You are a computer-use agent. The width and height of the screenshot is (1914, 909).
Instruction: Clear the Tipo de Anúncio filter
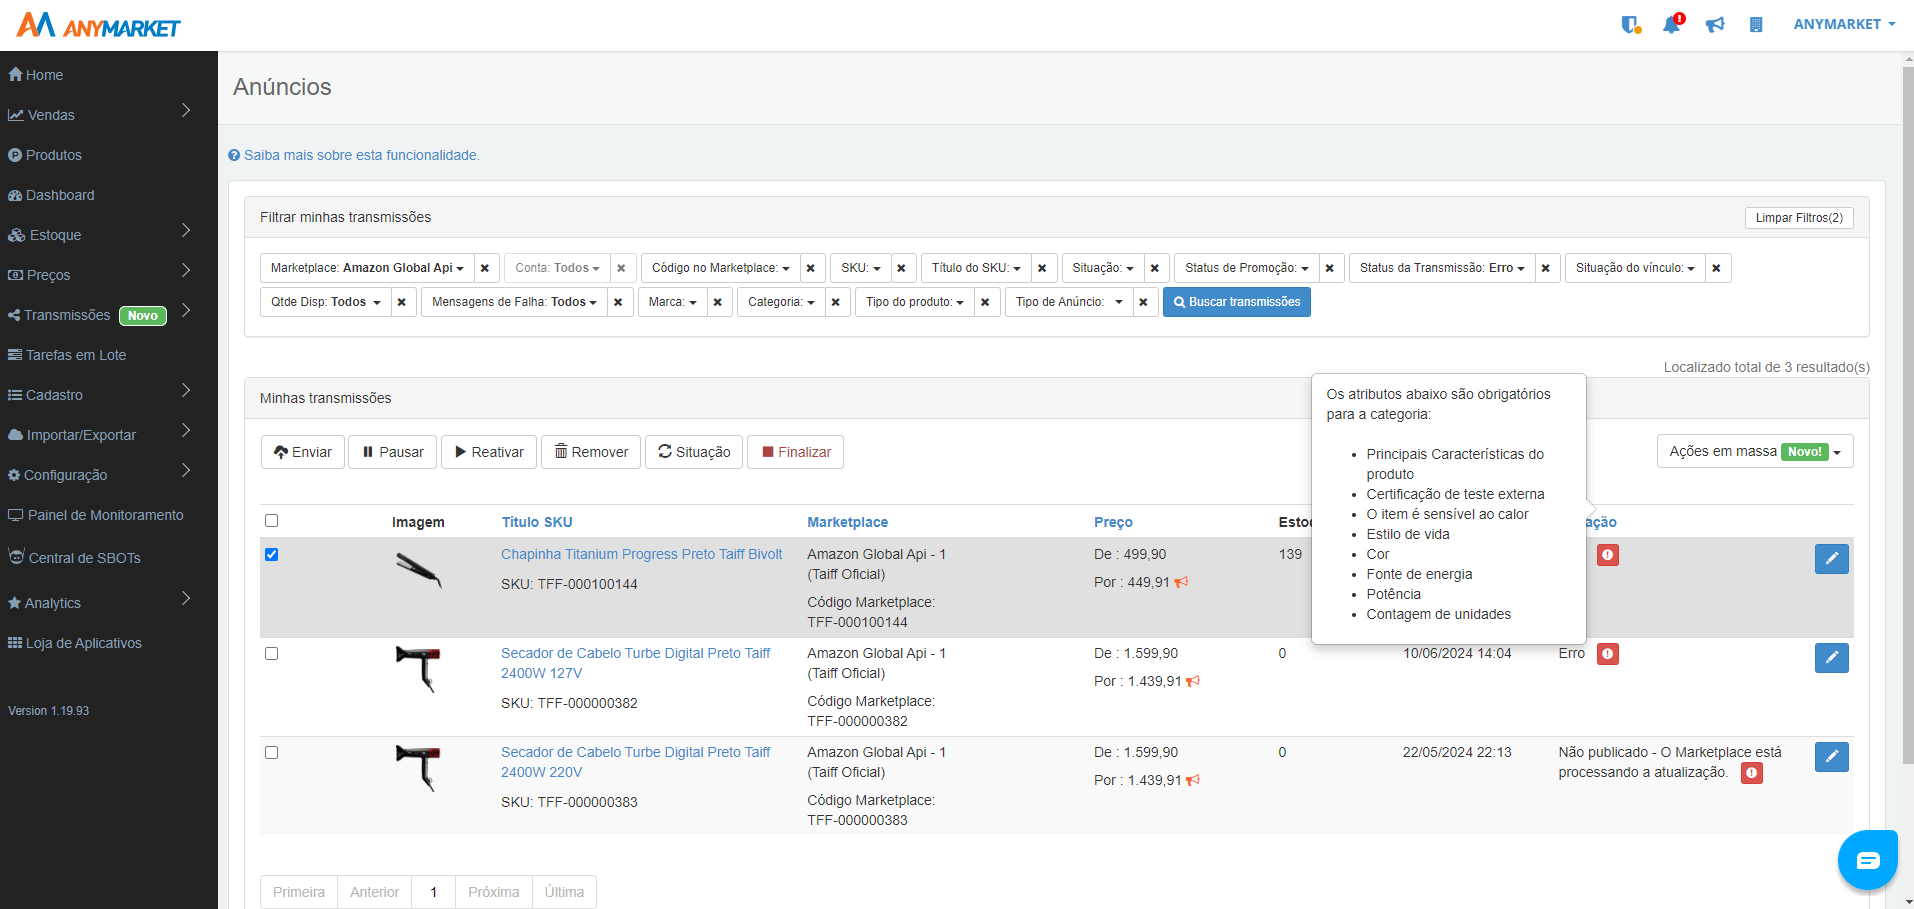click(1143, 302)
